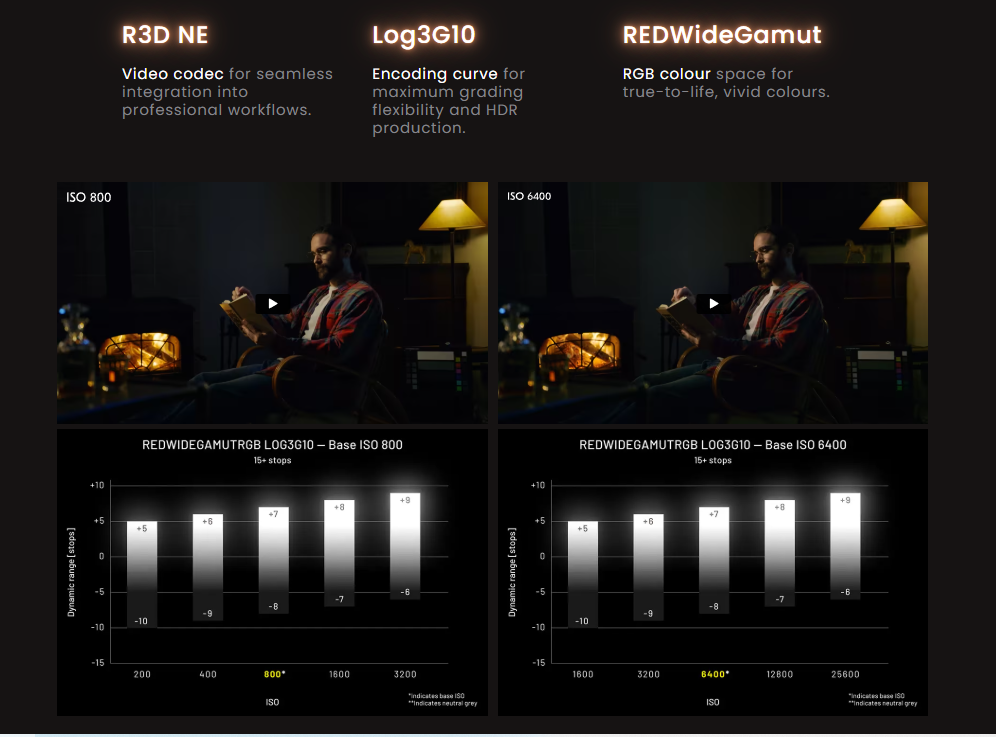Click the ISO 800 label on the left video
The height and width of the screenshot is (737, 996).
[x=87, y=197]
